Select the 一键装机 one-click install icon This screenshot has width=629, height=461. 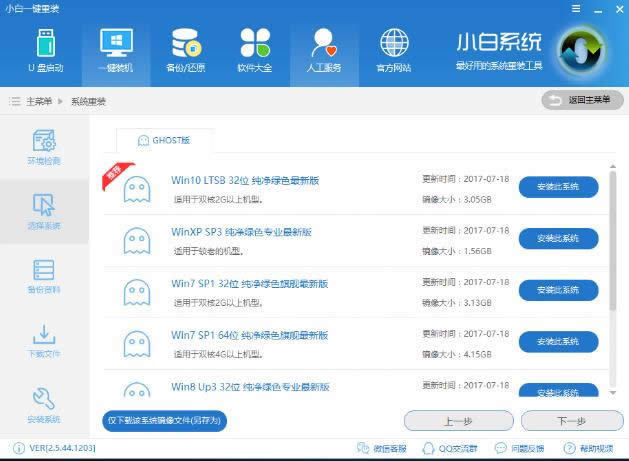116,50
